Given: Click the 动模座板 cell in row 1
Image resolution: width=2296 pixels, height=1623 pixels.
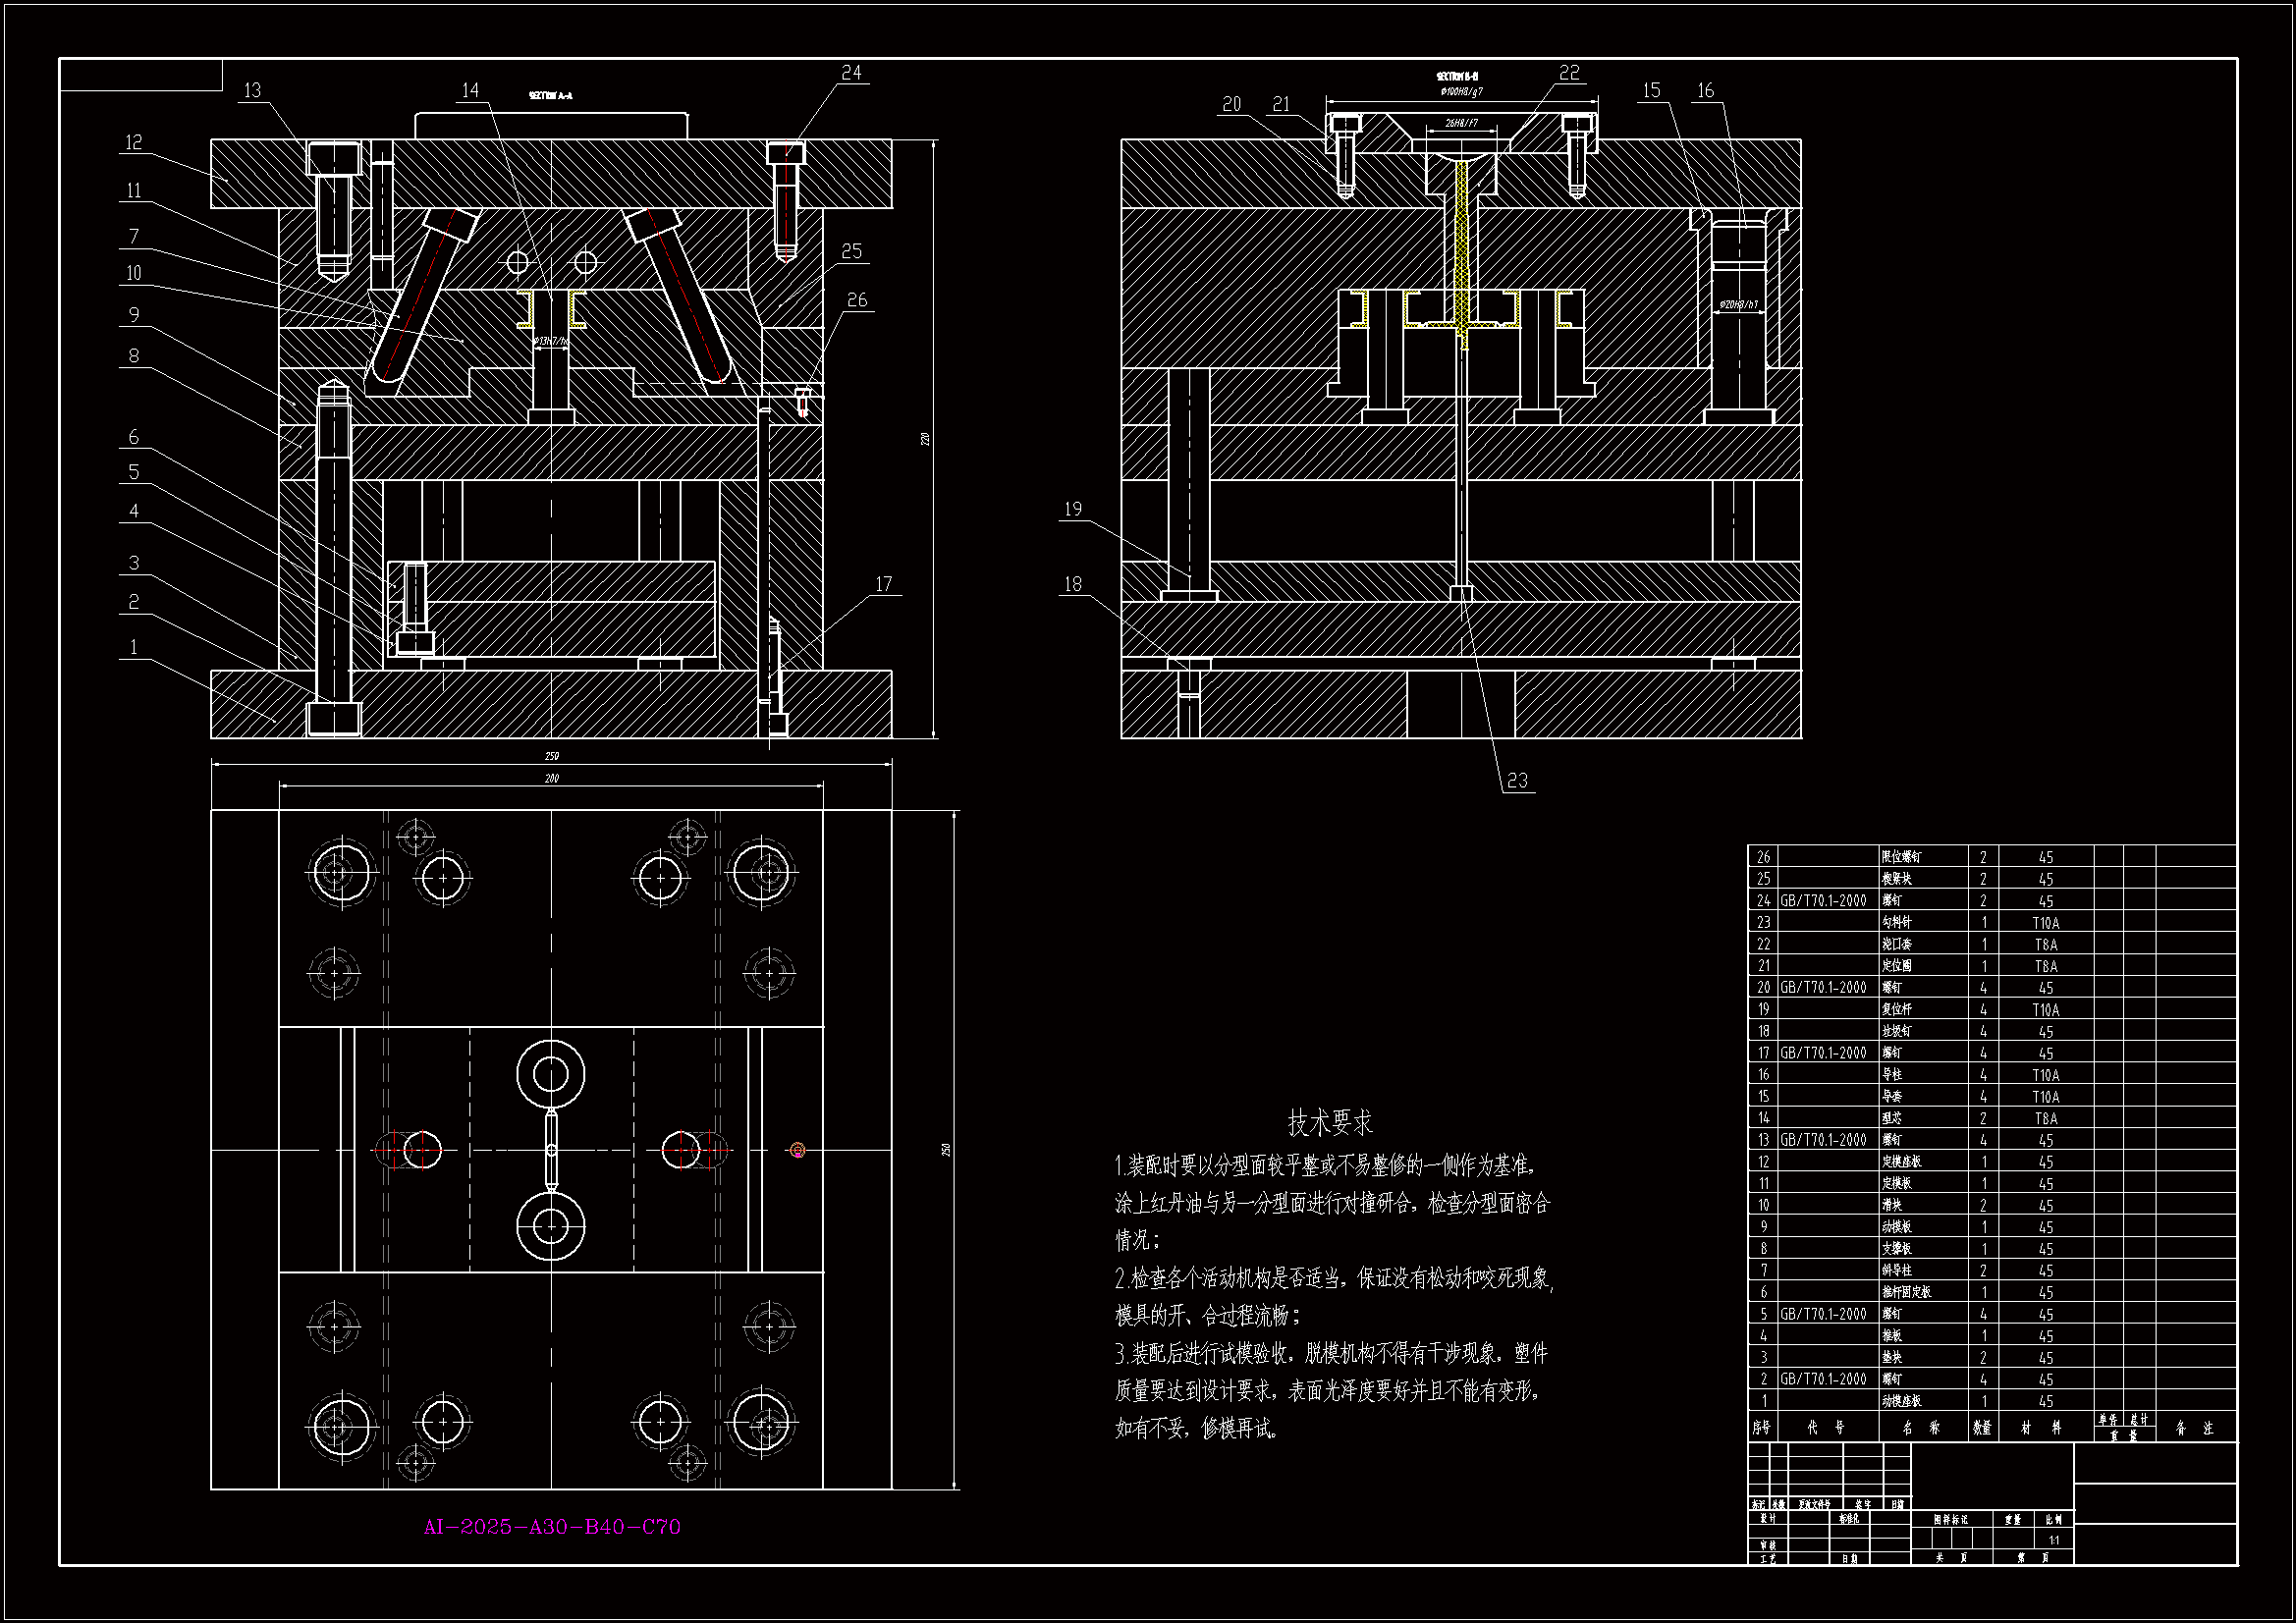Looking at the screenshot, I should (x=1901, y=1401).
